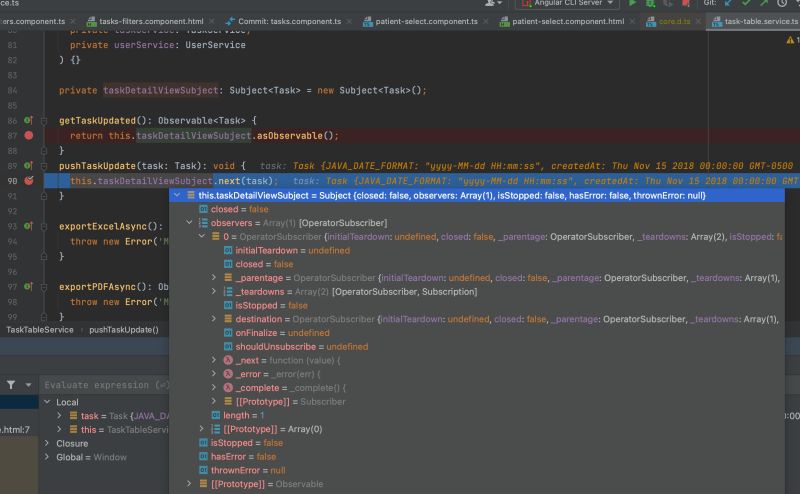Expand the _parentage node

(214, 278)
